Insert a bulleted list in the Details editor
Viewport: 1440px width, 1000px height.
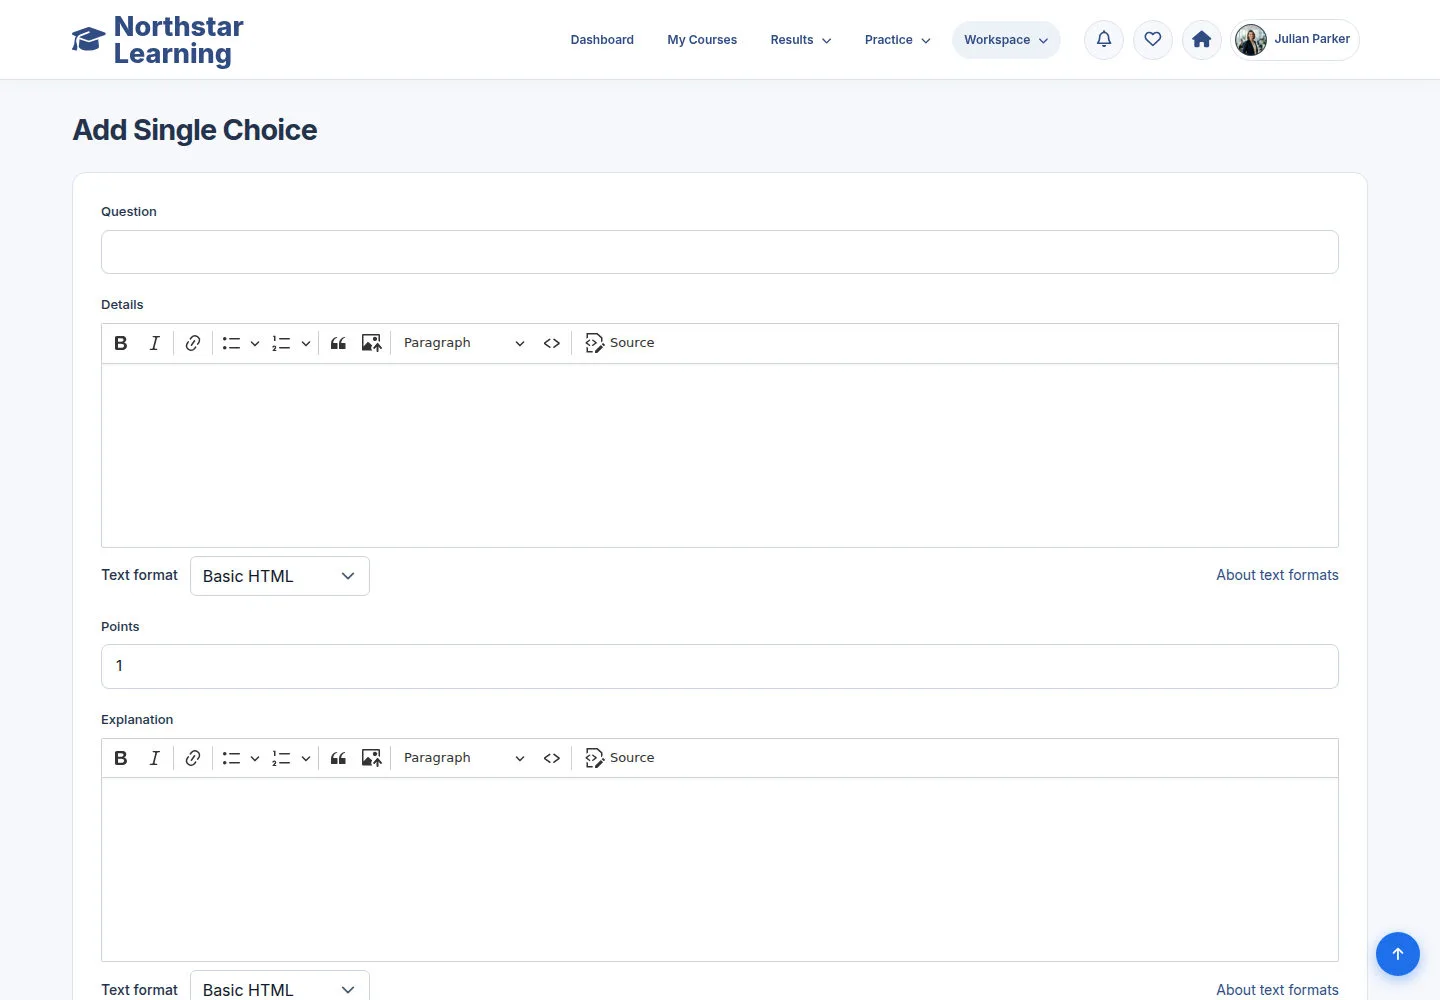coord(231,343)
